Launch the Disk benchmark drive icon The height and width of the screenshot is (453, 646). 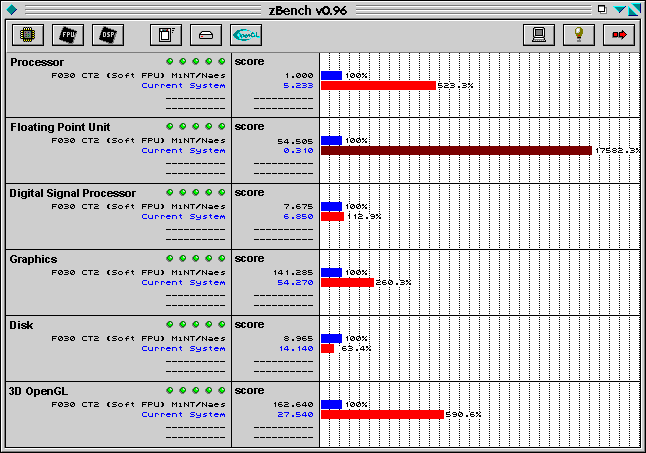(x=205, y=35)
